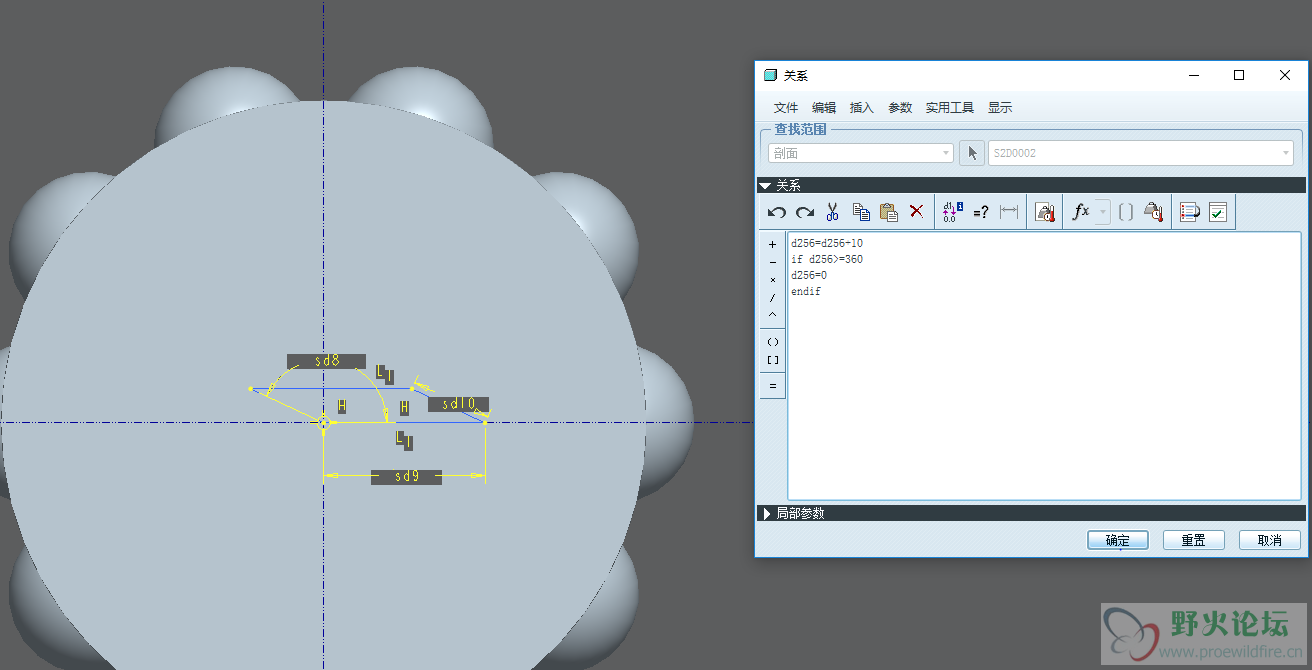Screen dimensions: 1312x670
Task: Open dropdown arrow next to fx
Action: click(x=1102, y=212)
